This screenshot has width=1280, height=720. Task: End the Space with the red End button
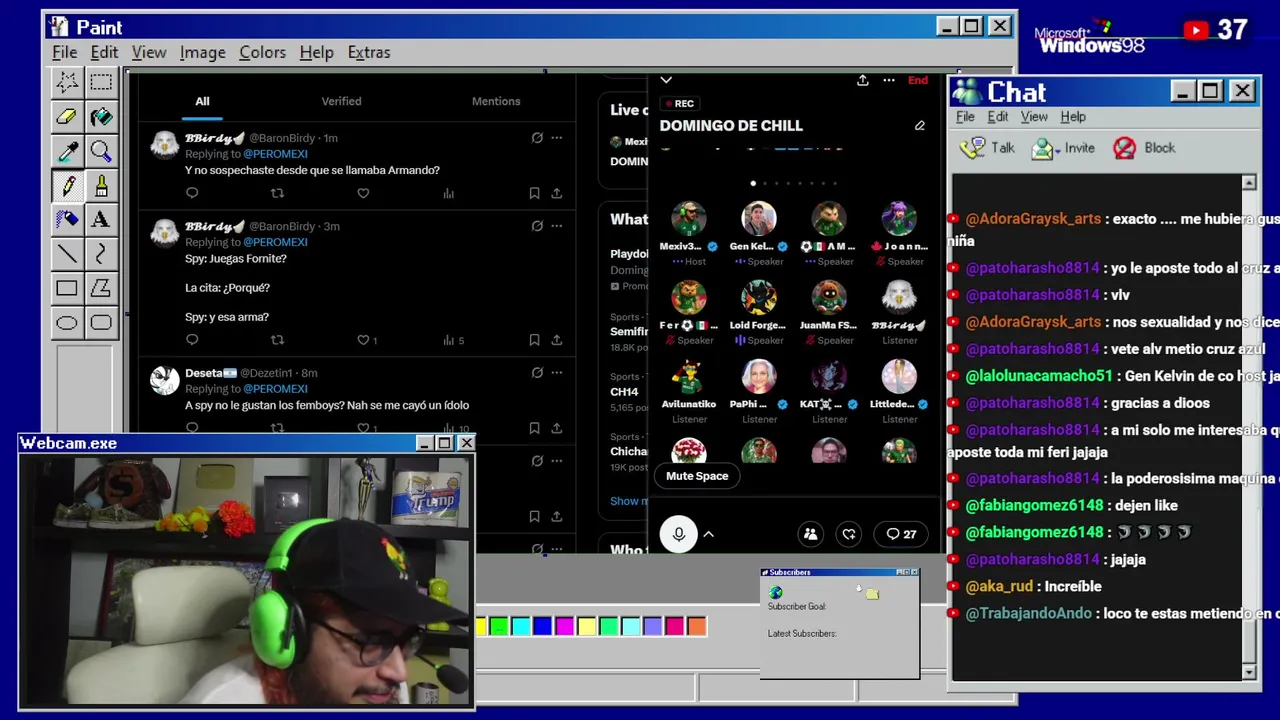pos(917,80)
